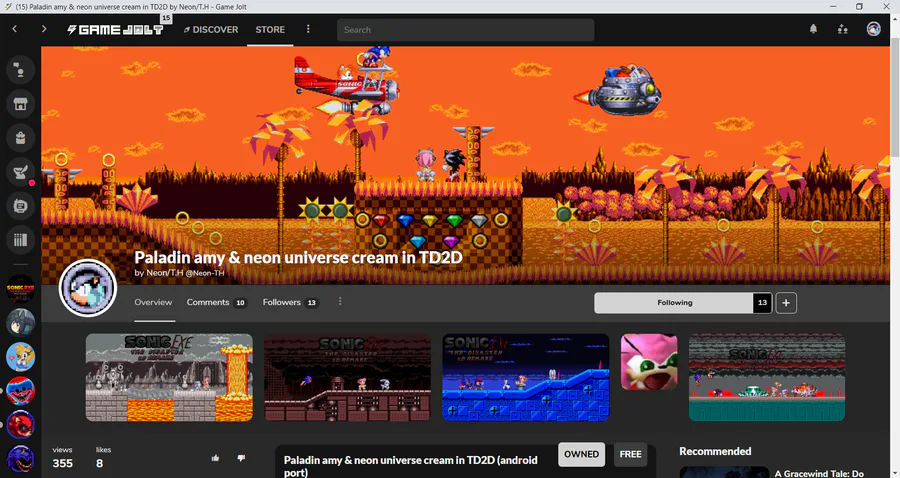Open recommended game A Gracewind Tale

(819, 473)
